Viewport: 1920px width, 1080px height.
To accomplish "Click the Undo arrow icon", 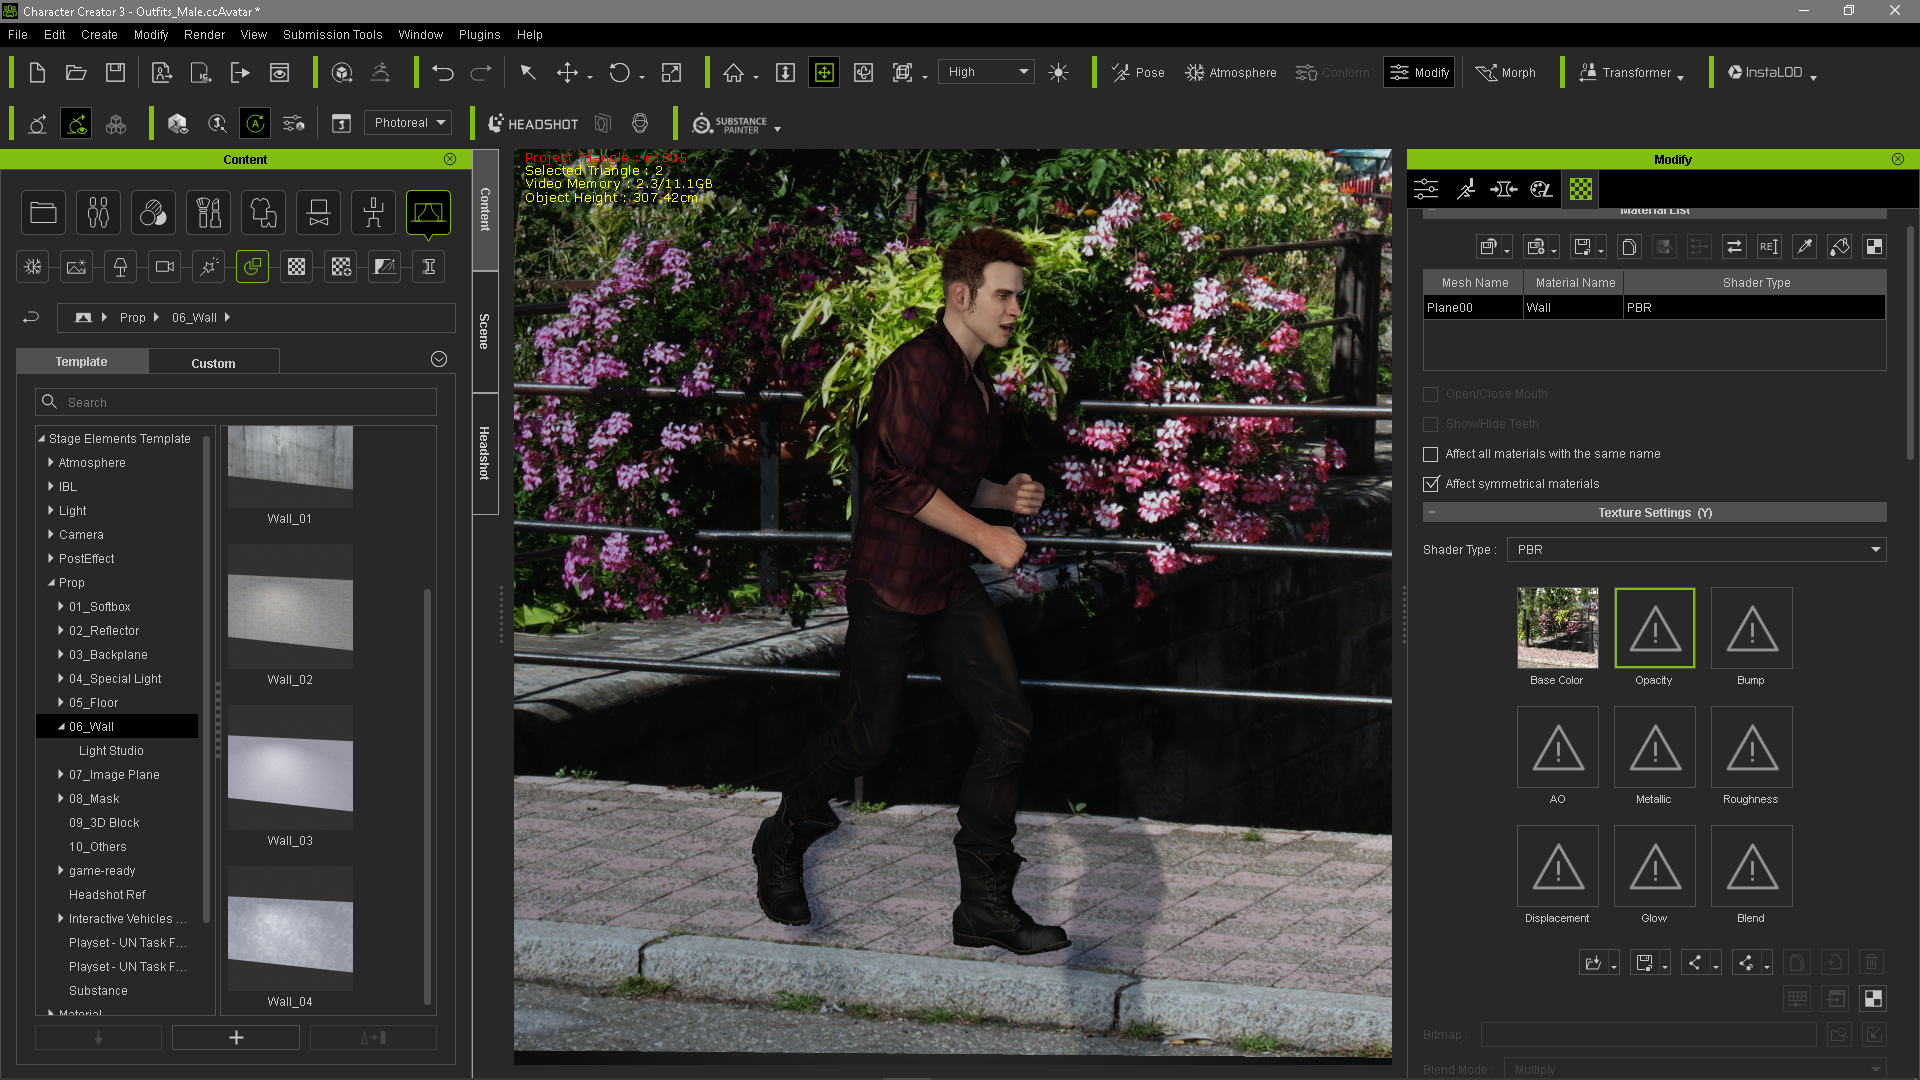I will 443,72.
